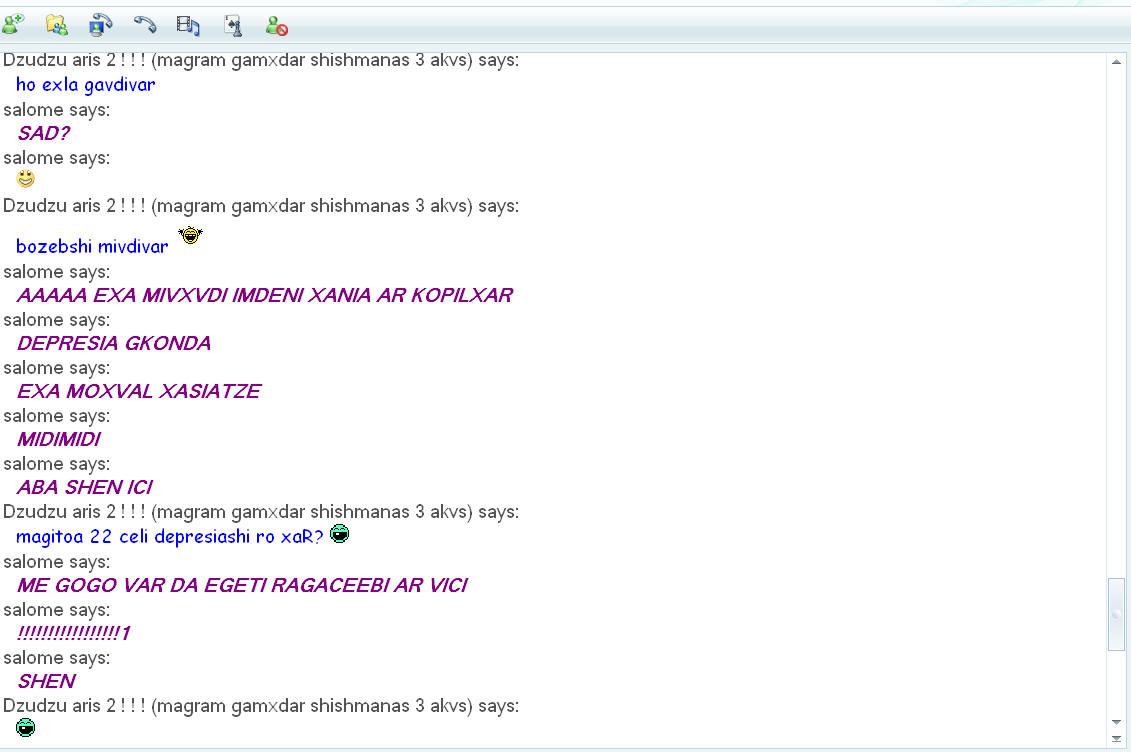The height and width of the screenshot is (752, 1131).
Task: Click the message 'MIDIMIDI'
Action: pos(58,439)
